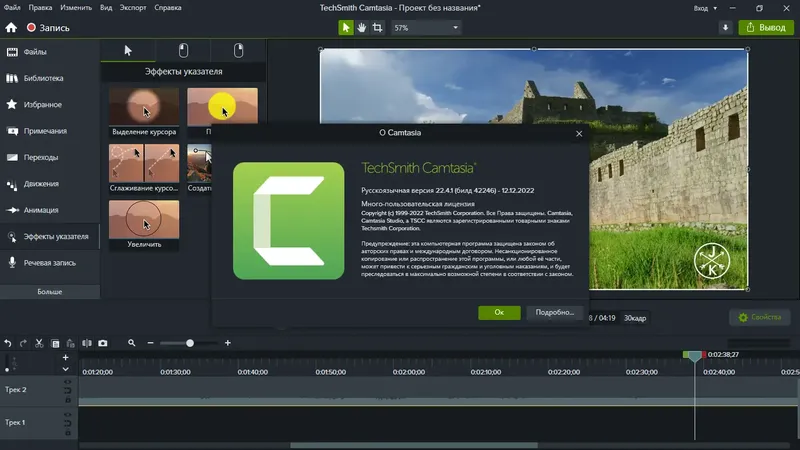Activate the crop tool
The height and width of the screenshot is (450, 800).
[x=378, y=28]
